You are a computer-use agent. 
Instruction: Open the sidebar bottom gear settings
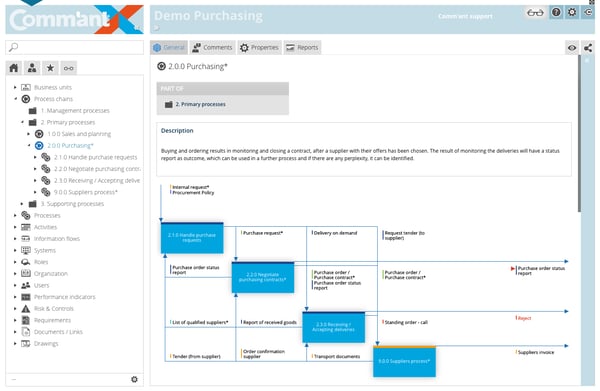pos(134,379)
